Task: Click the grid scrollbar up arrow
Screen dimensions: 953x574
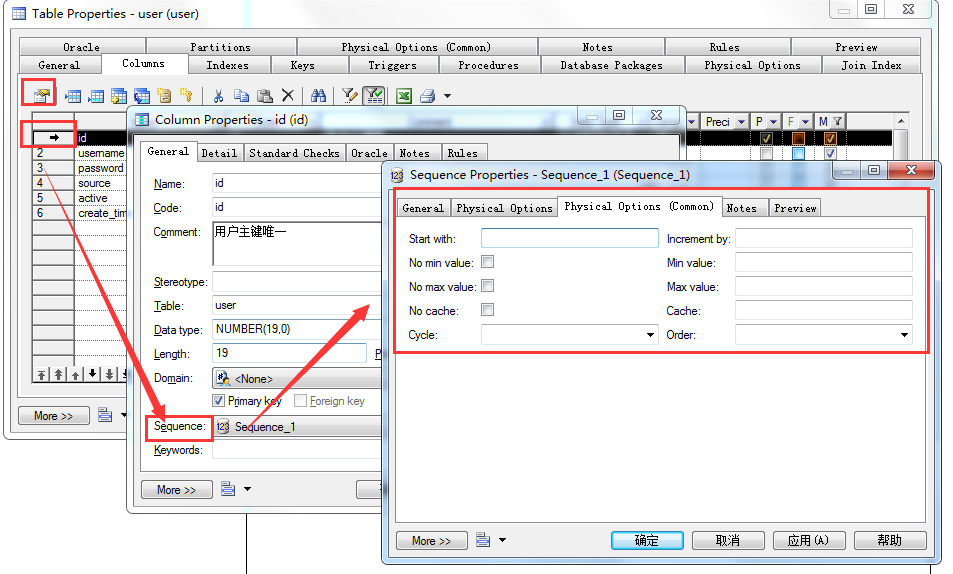Action: tap(901, 121)
